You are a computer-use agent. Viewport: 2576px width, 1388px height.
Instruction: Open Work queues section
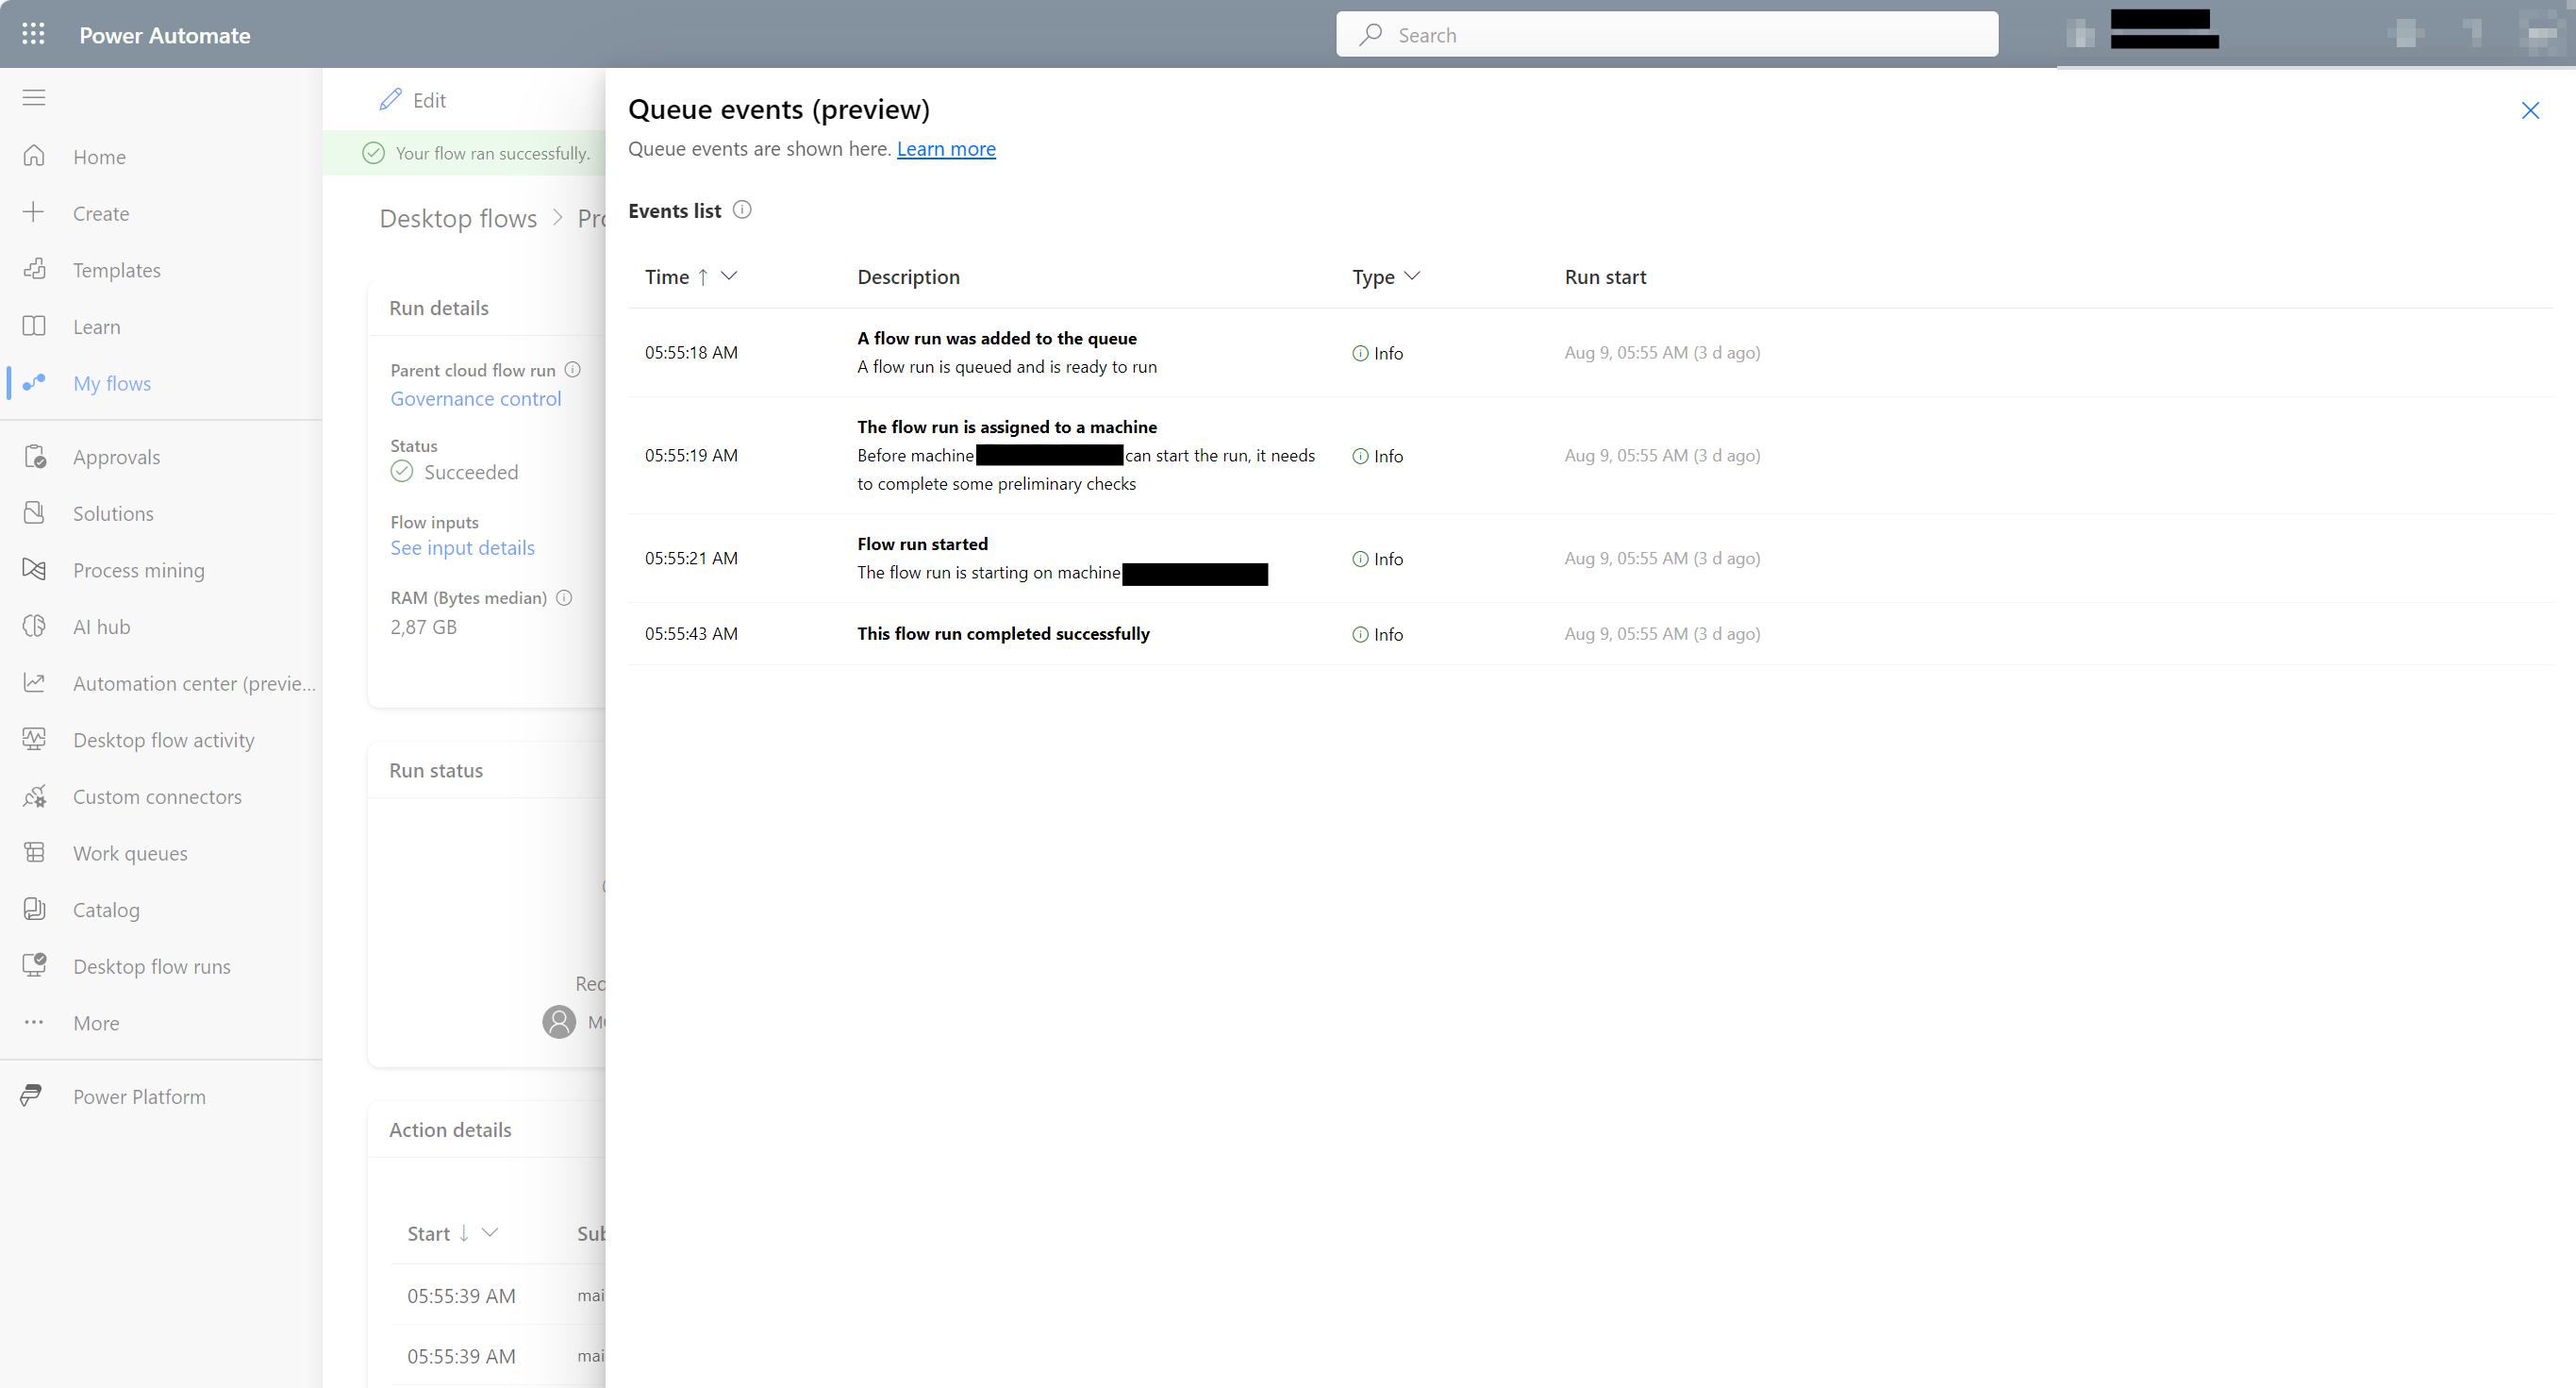pos(130,851)
